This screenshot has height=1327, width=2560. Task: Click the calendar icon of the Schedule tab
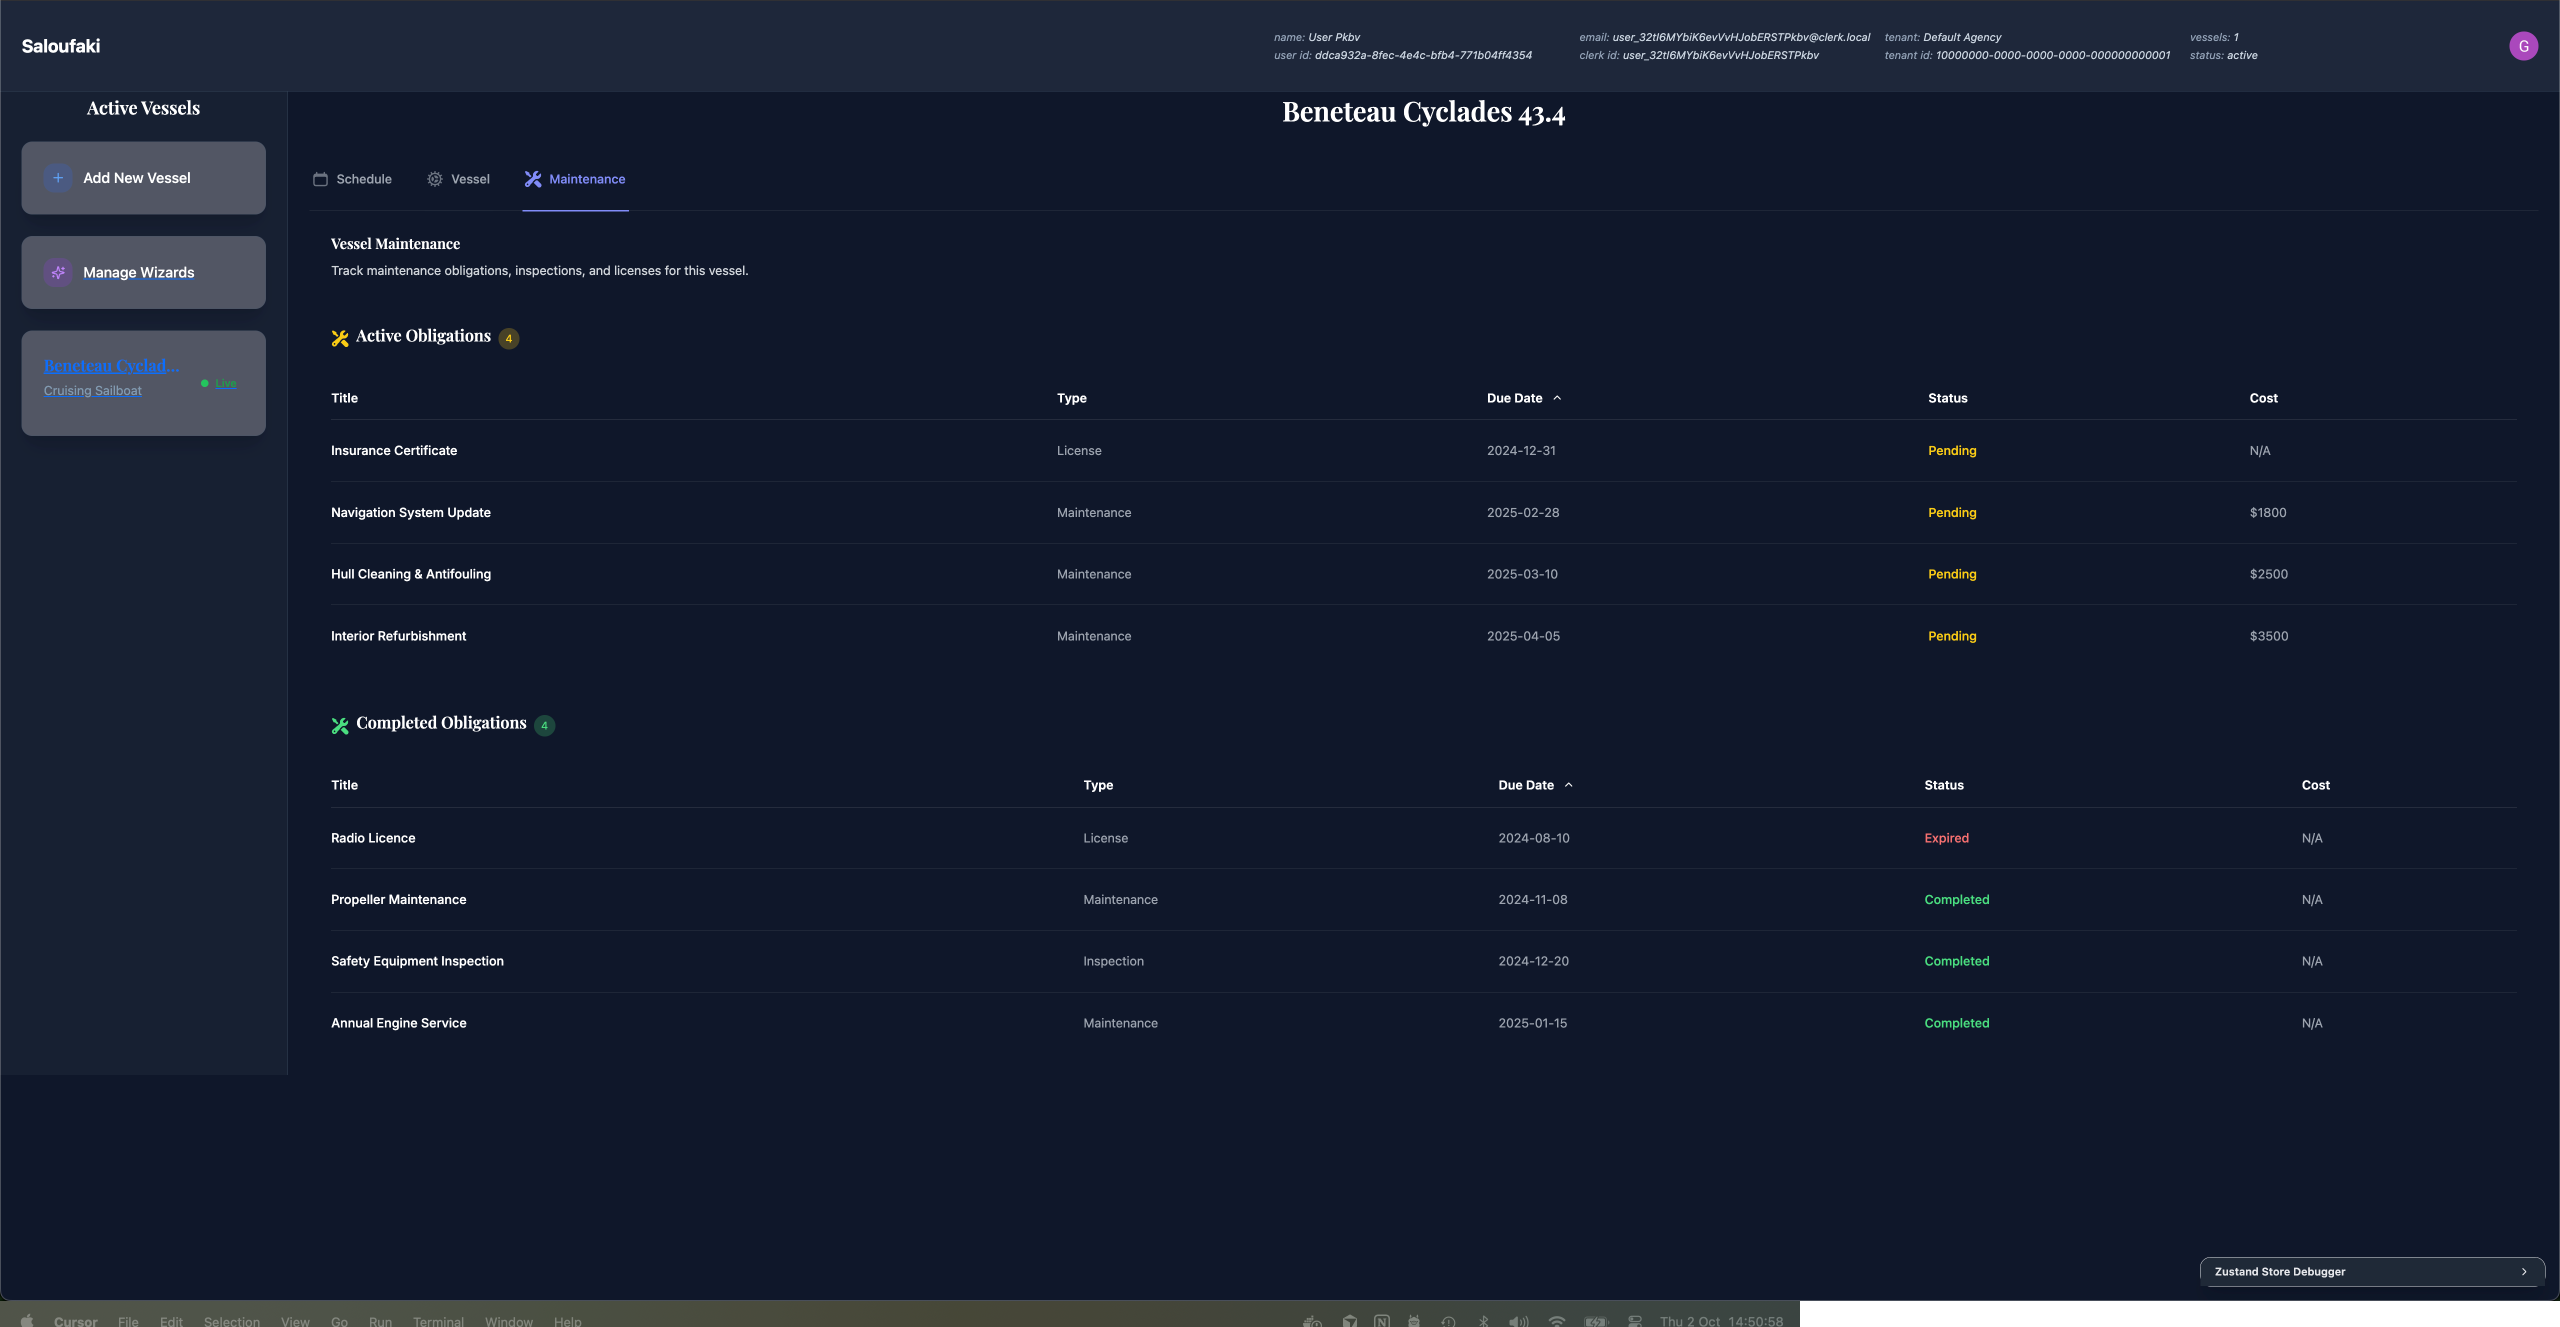pos(320,179)
